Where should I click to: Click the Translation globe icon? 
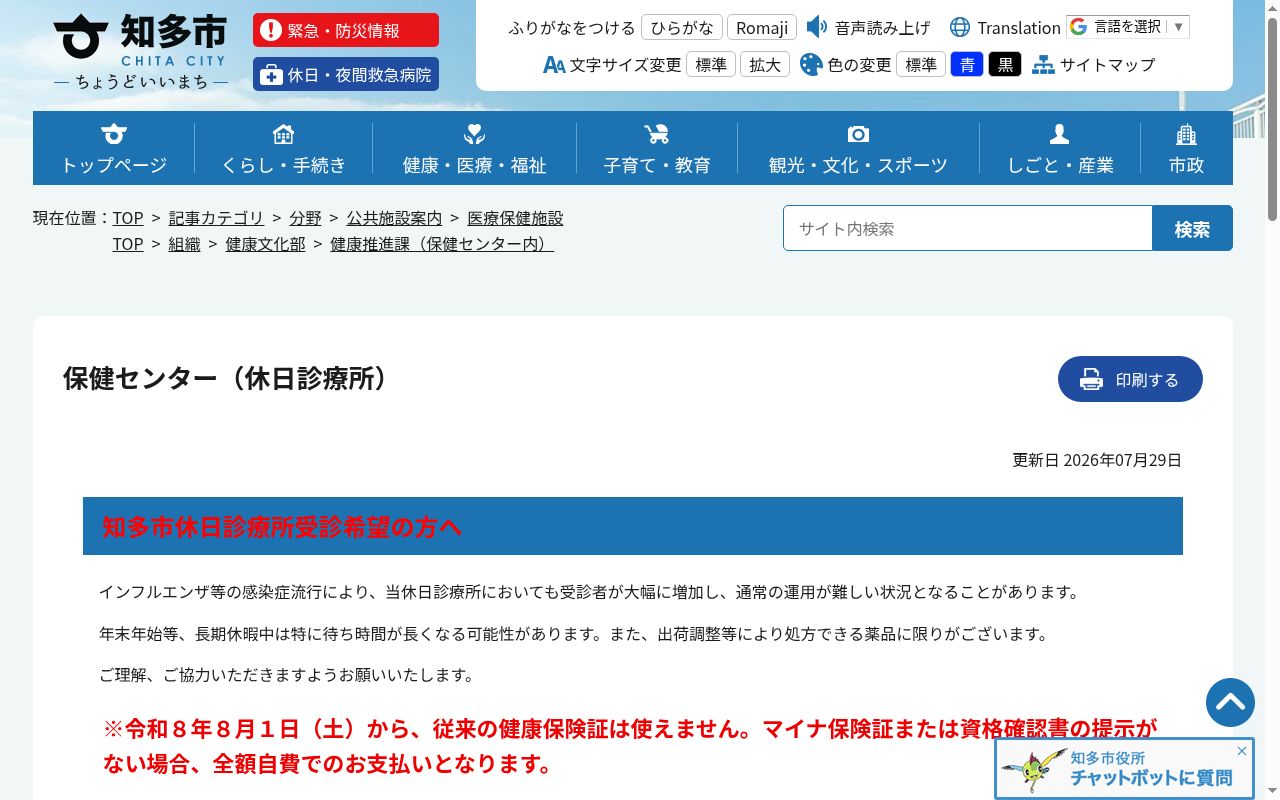(960, 27)
